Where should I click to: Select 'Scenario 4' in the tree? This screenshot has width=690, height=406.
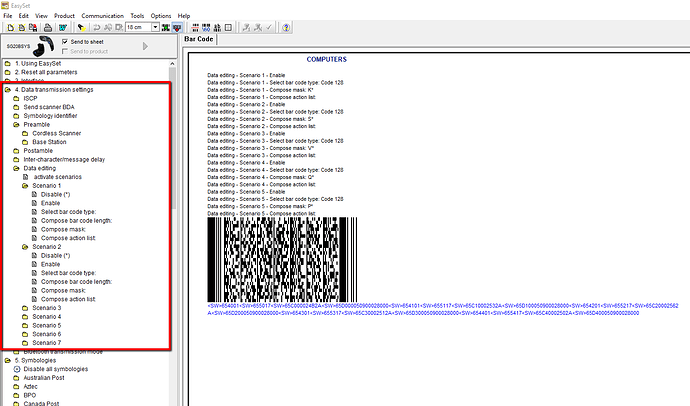click(x=47, y=317)
